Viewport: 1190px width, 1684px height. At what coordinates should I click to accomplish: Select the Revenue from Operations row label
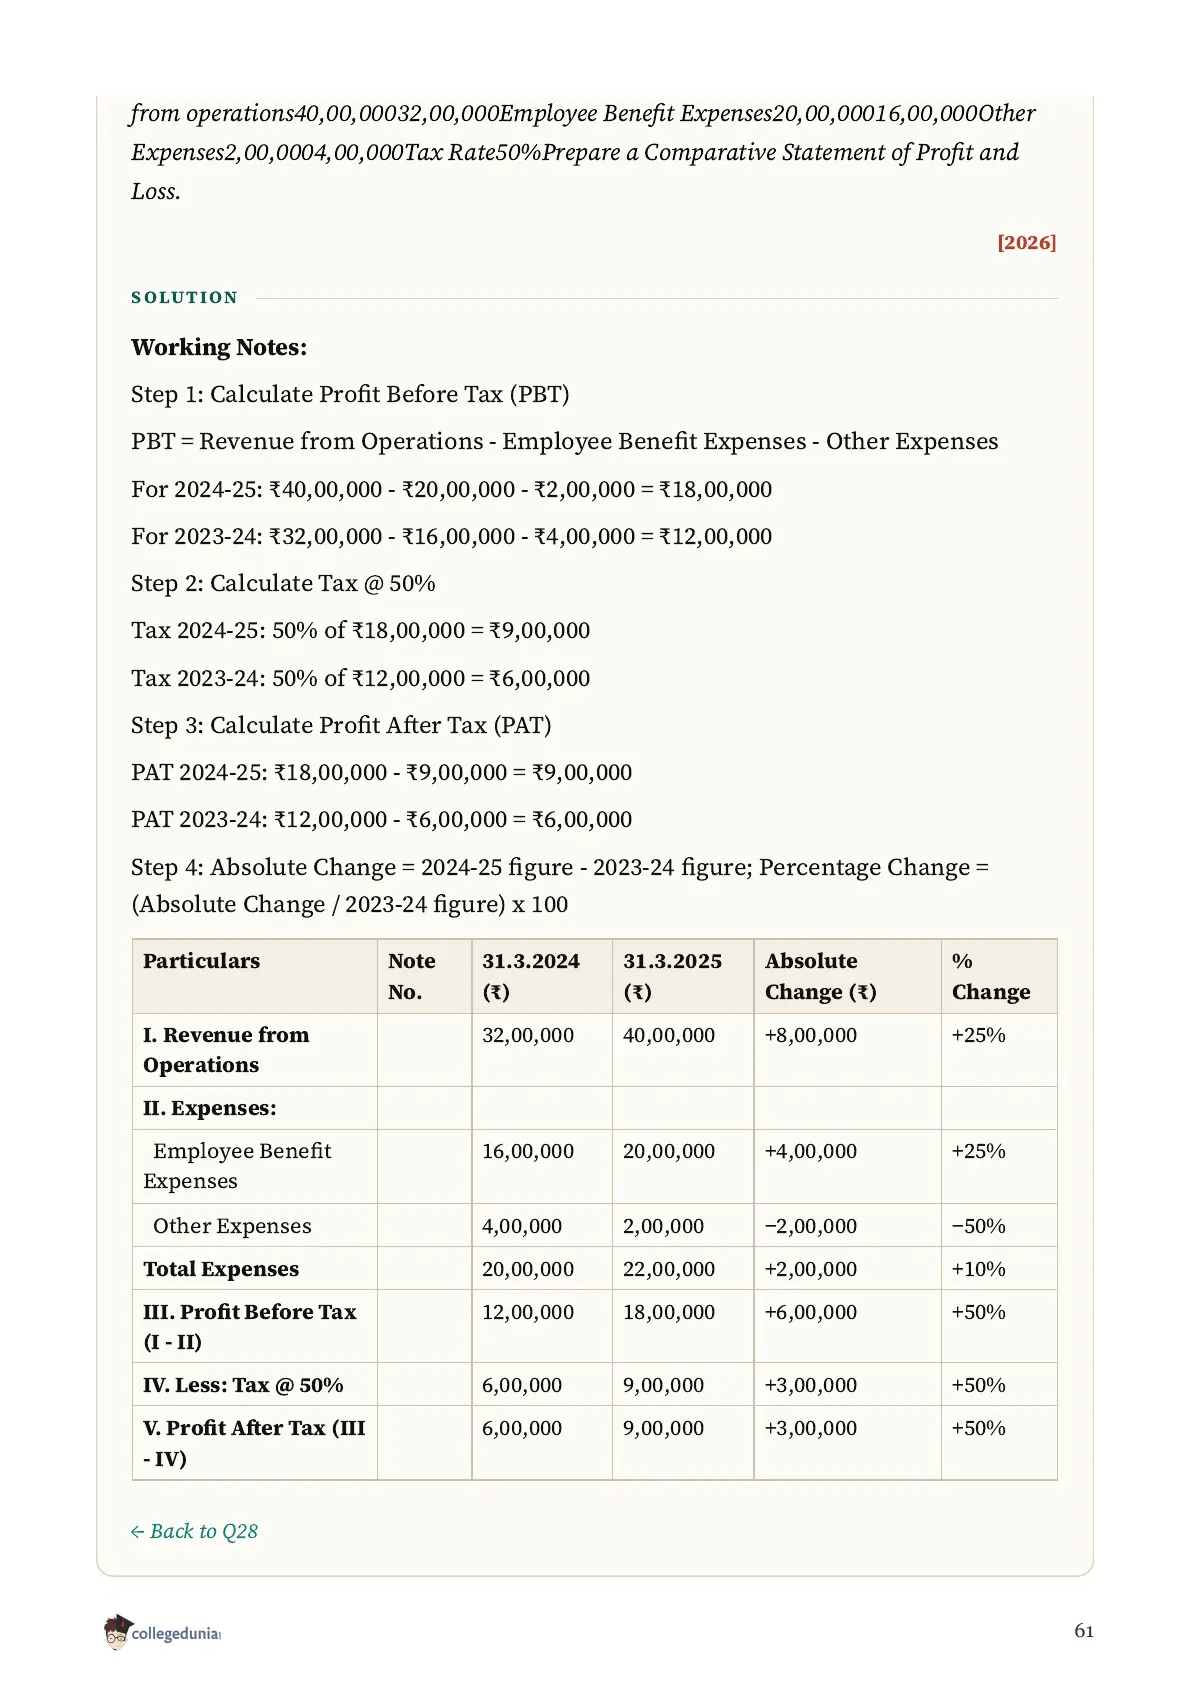[226, 1050]
